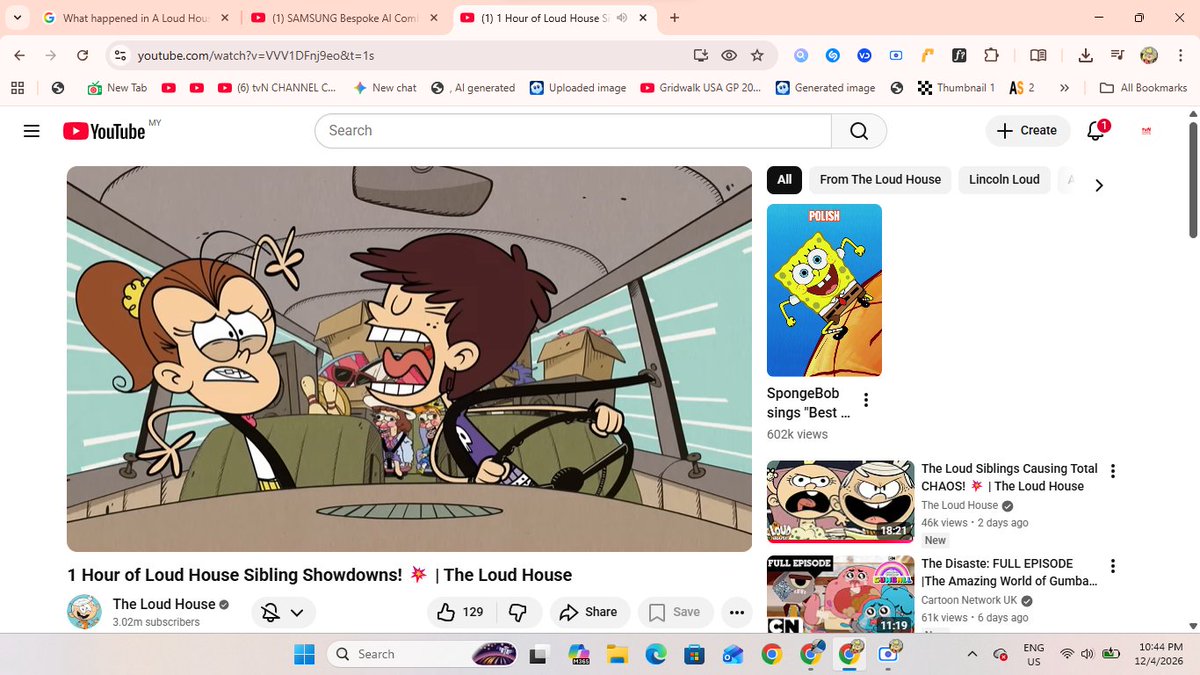Open Loud Siblings Causing Total CHAOS thumbnail

(x=840, y=504)
